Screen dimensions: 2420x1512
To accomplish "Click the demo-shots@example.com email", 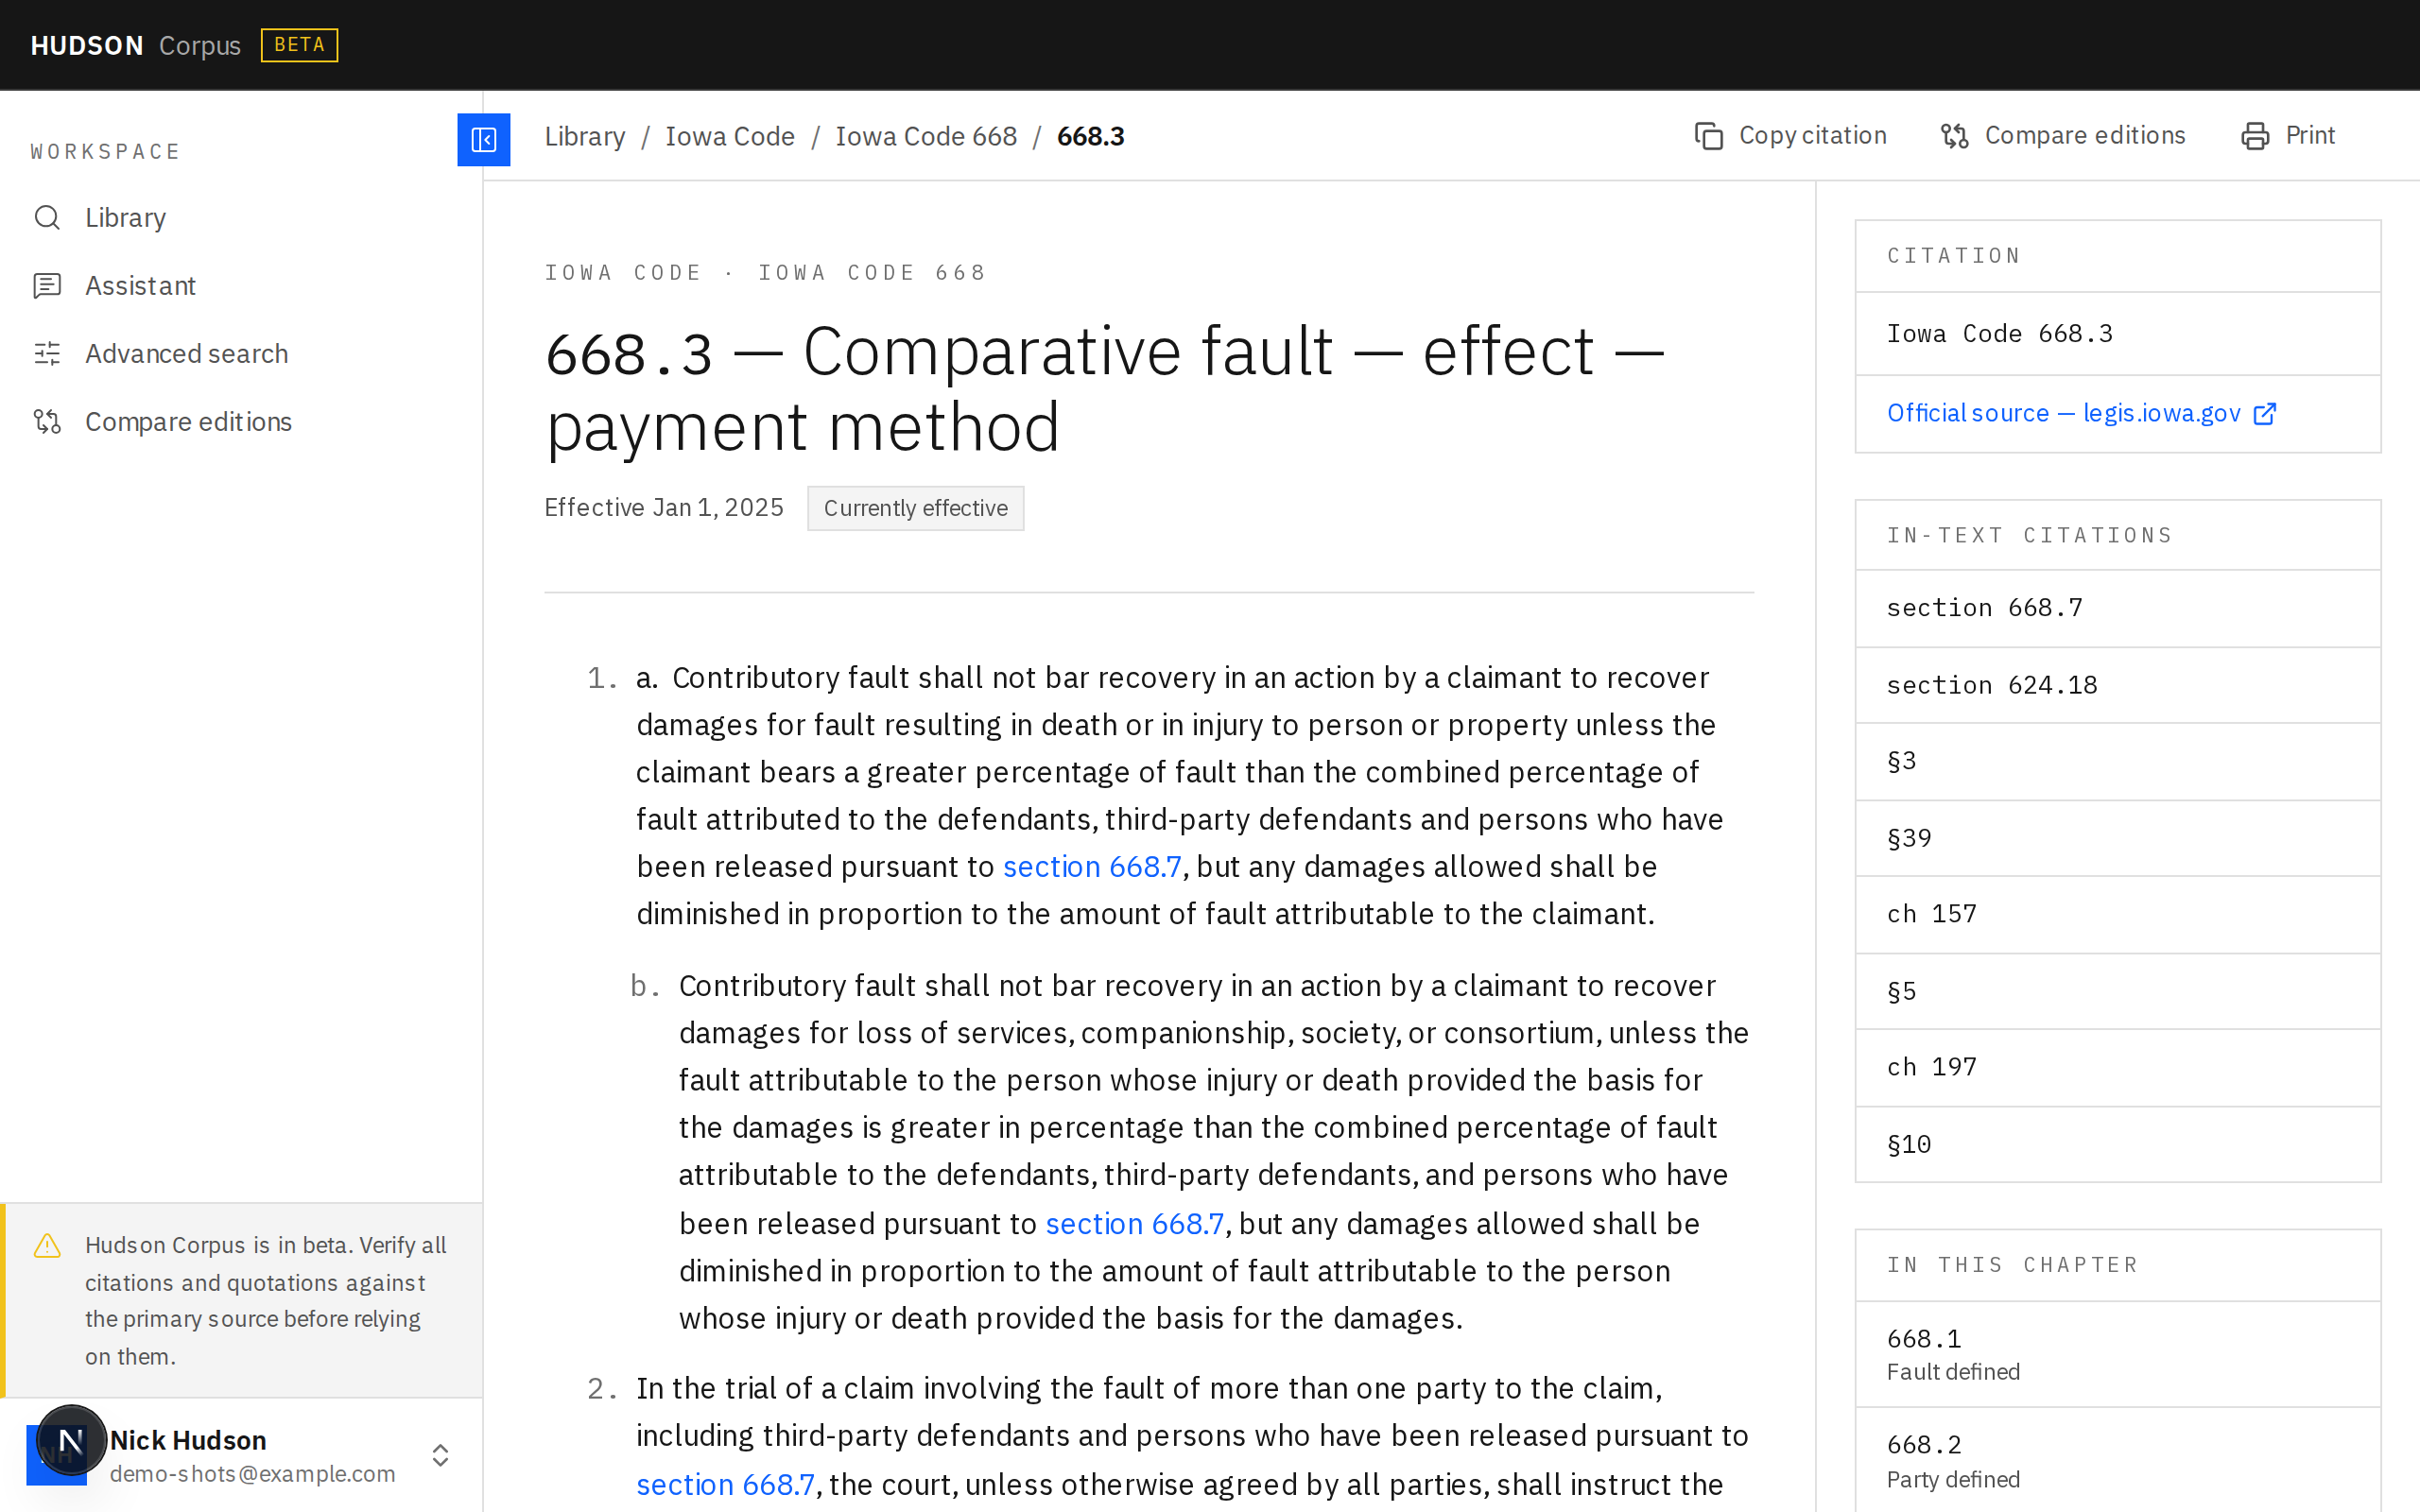I will click(x=252, y=1474).
